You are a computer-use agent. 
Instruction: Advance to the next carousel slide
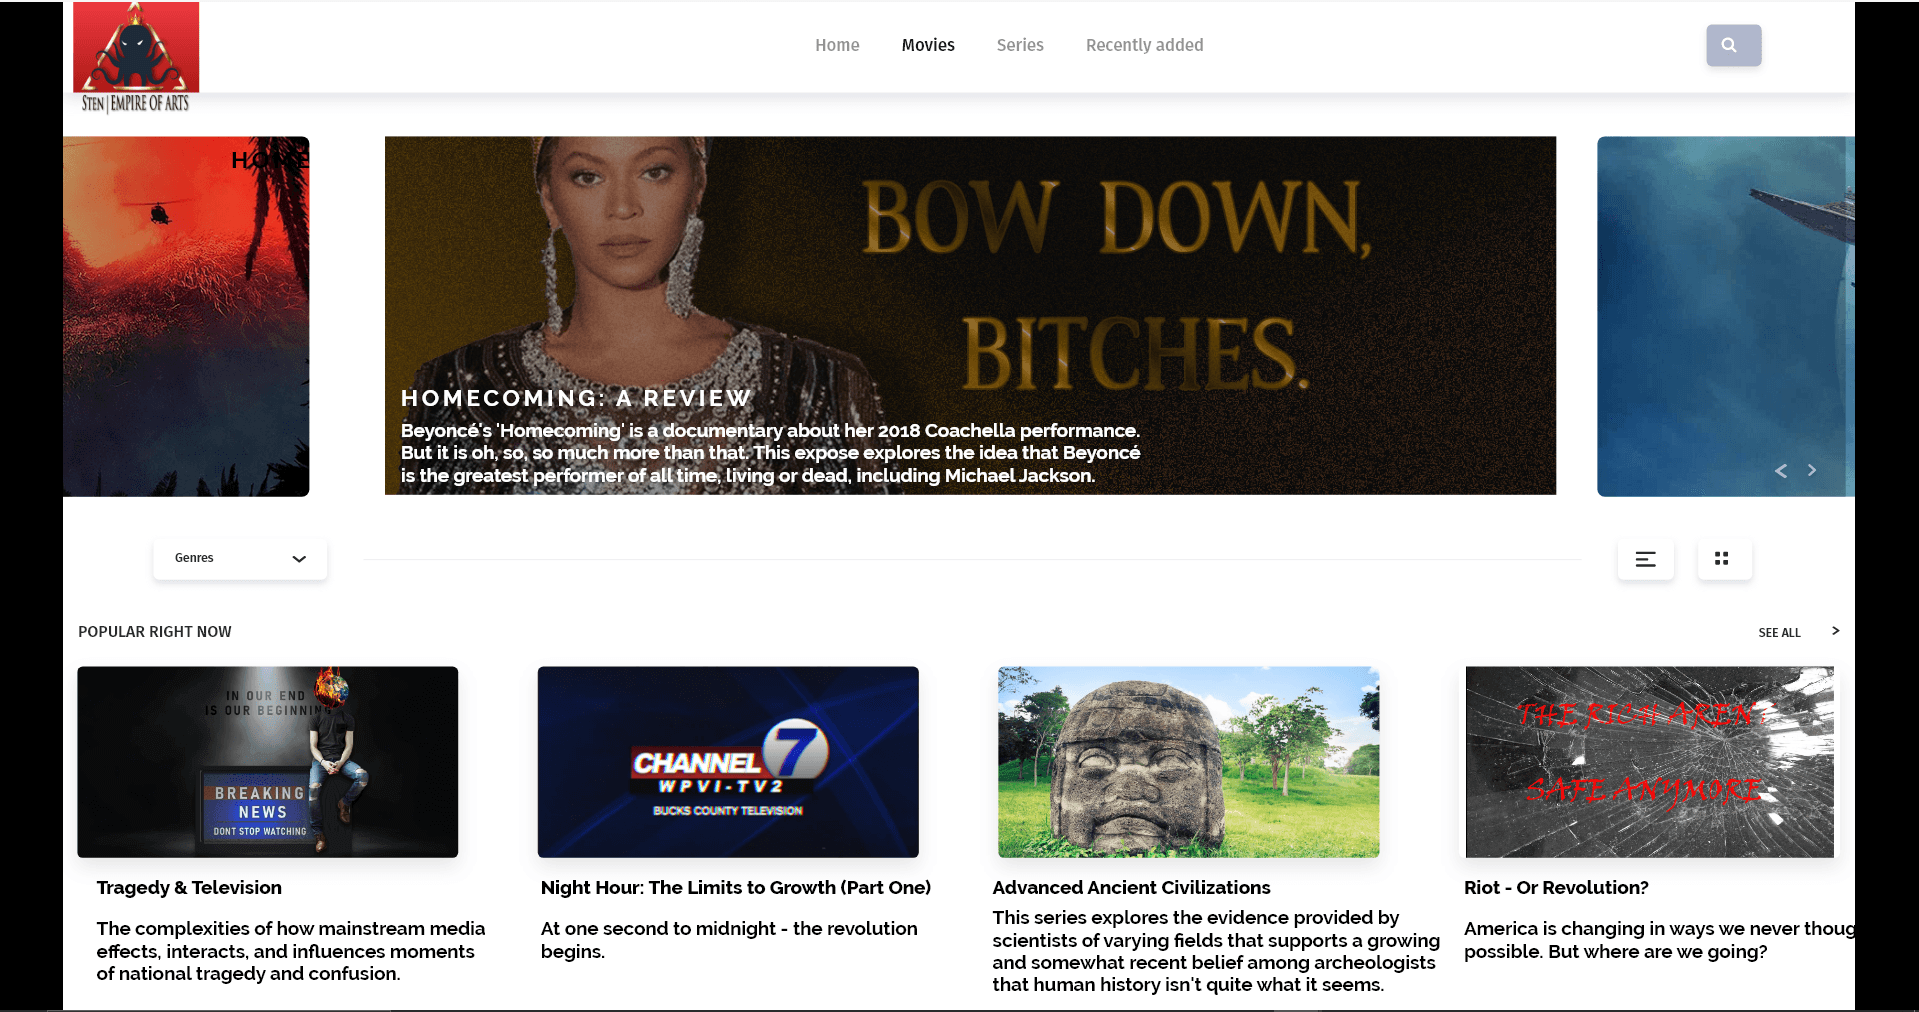coord(1811,470)
